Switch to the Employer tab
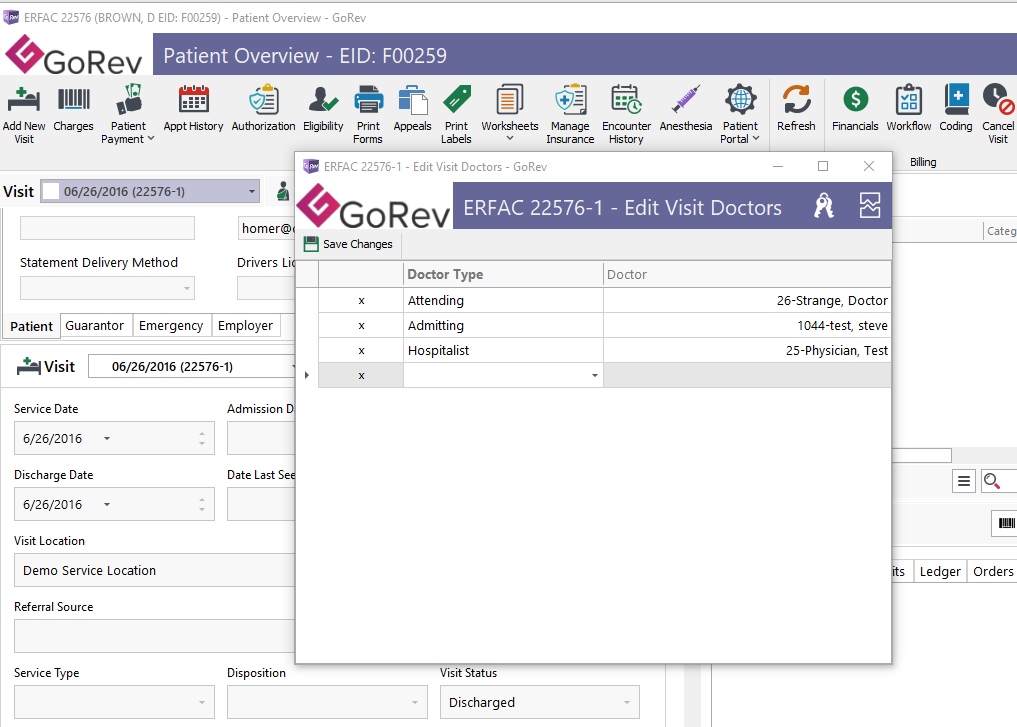 [245, 326]
